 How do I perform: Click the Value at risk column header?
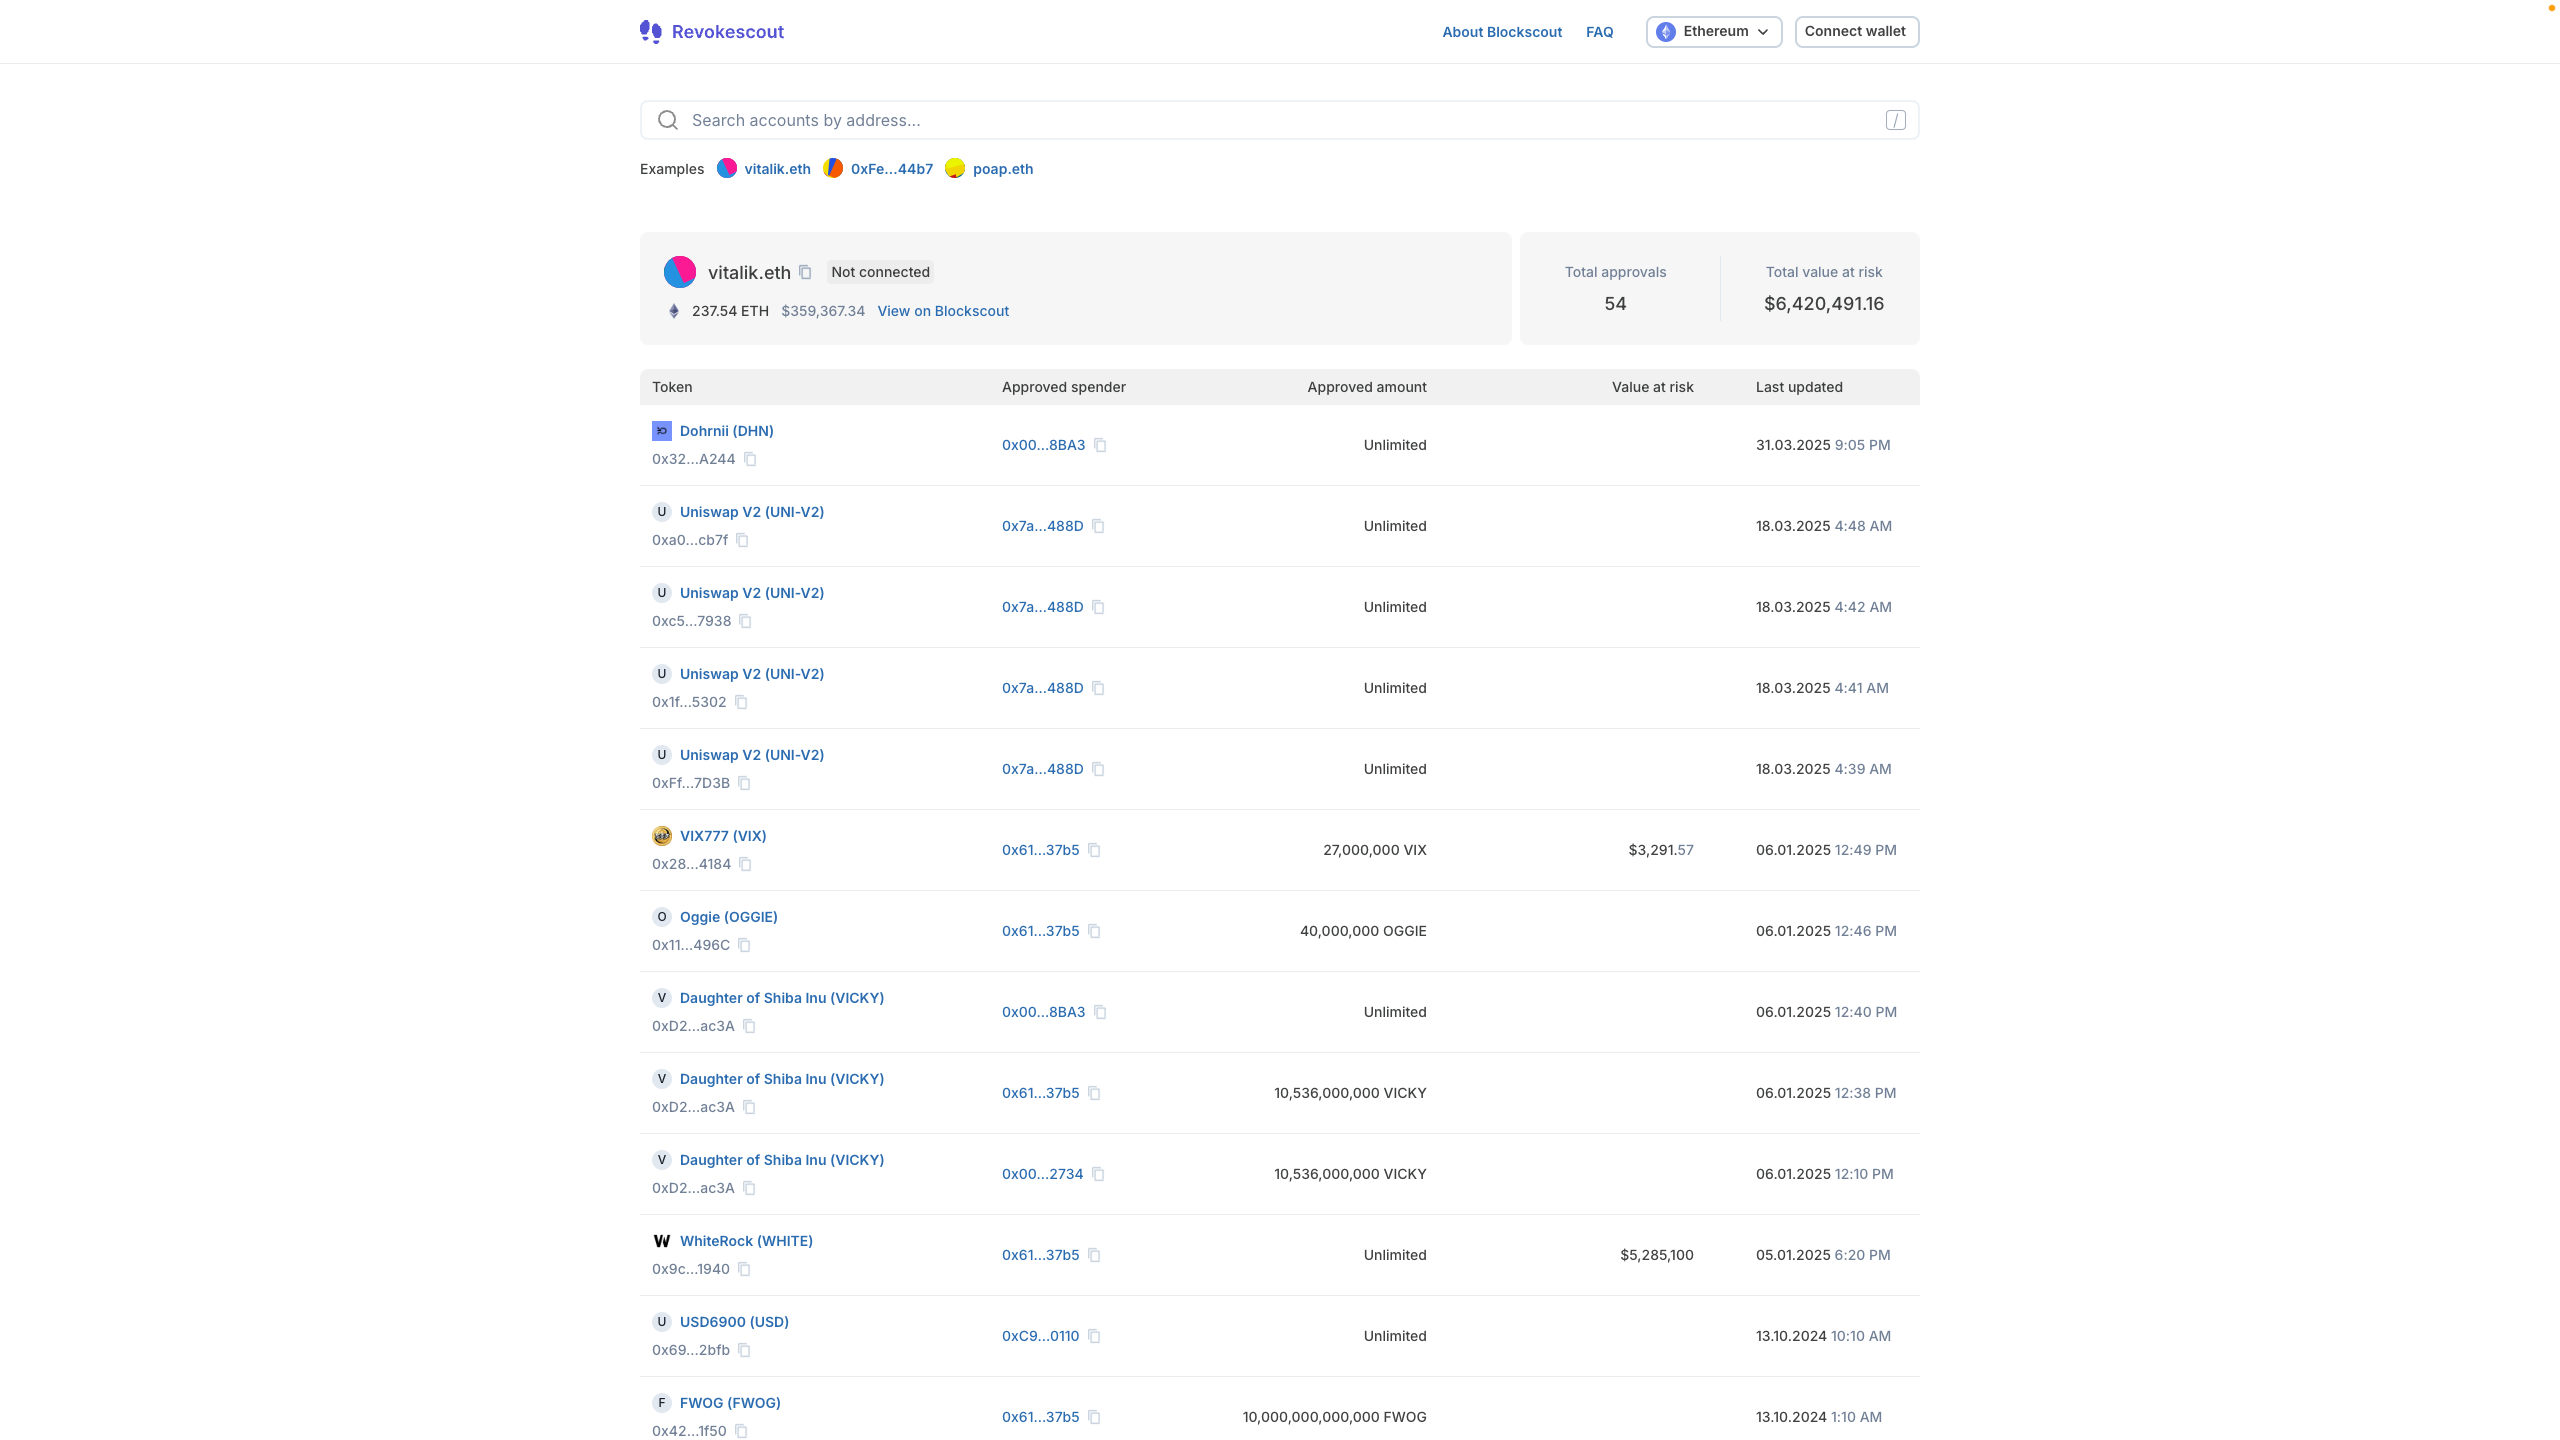point(1652,387)
